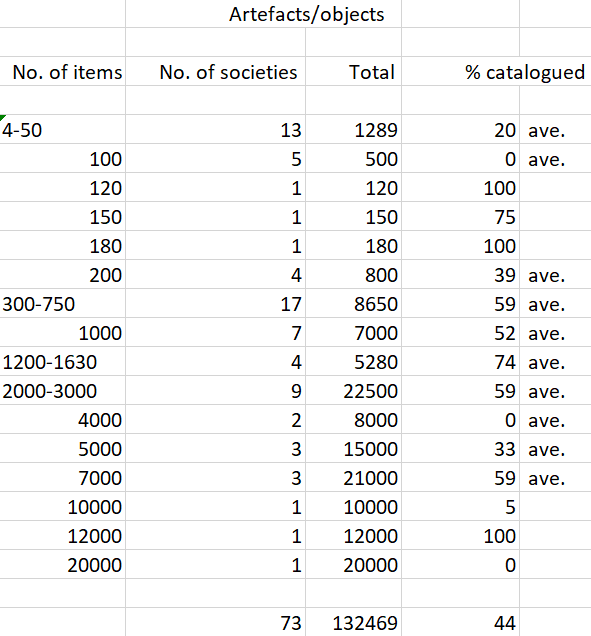Click the grand total cell 132469
591x636 pixels.
[x=353, y=623]
